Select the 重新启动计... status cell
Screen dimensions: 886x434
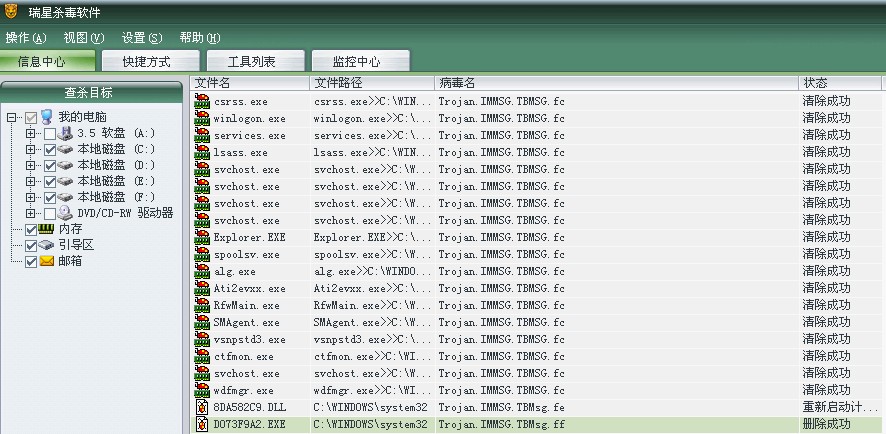coord(840,407)
